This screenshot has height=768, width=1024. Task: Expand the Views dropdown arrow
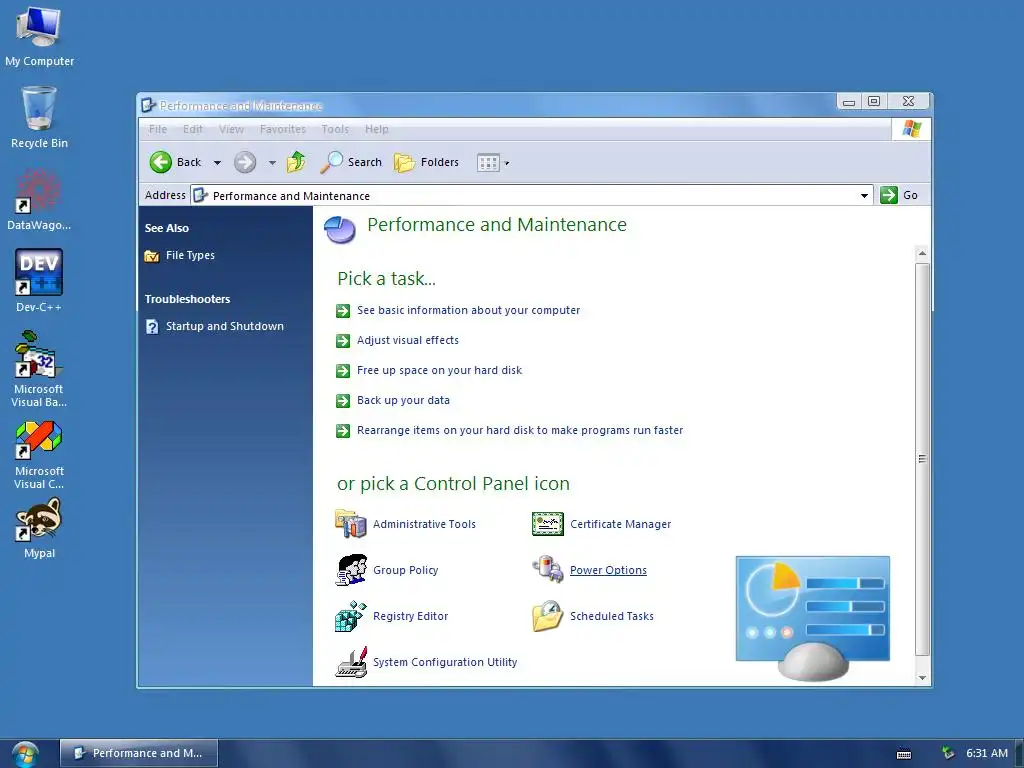[x=507, y=163]
